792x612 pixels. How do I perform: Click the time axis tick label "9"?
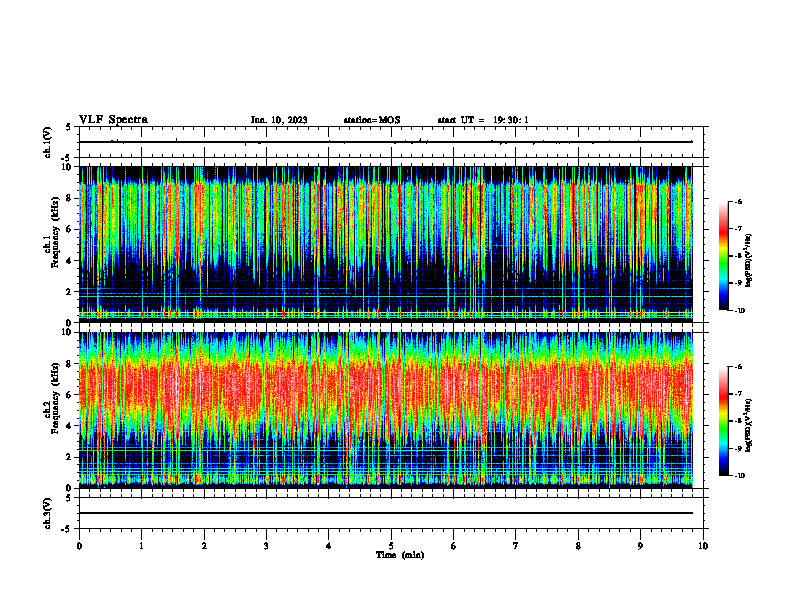point(640,546)
